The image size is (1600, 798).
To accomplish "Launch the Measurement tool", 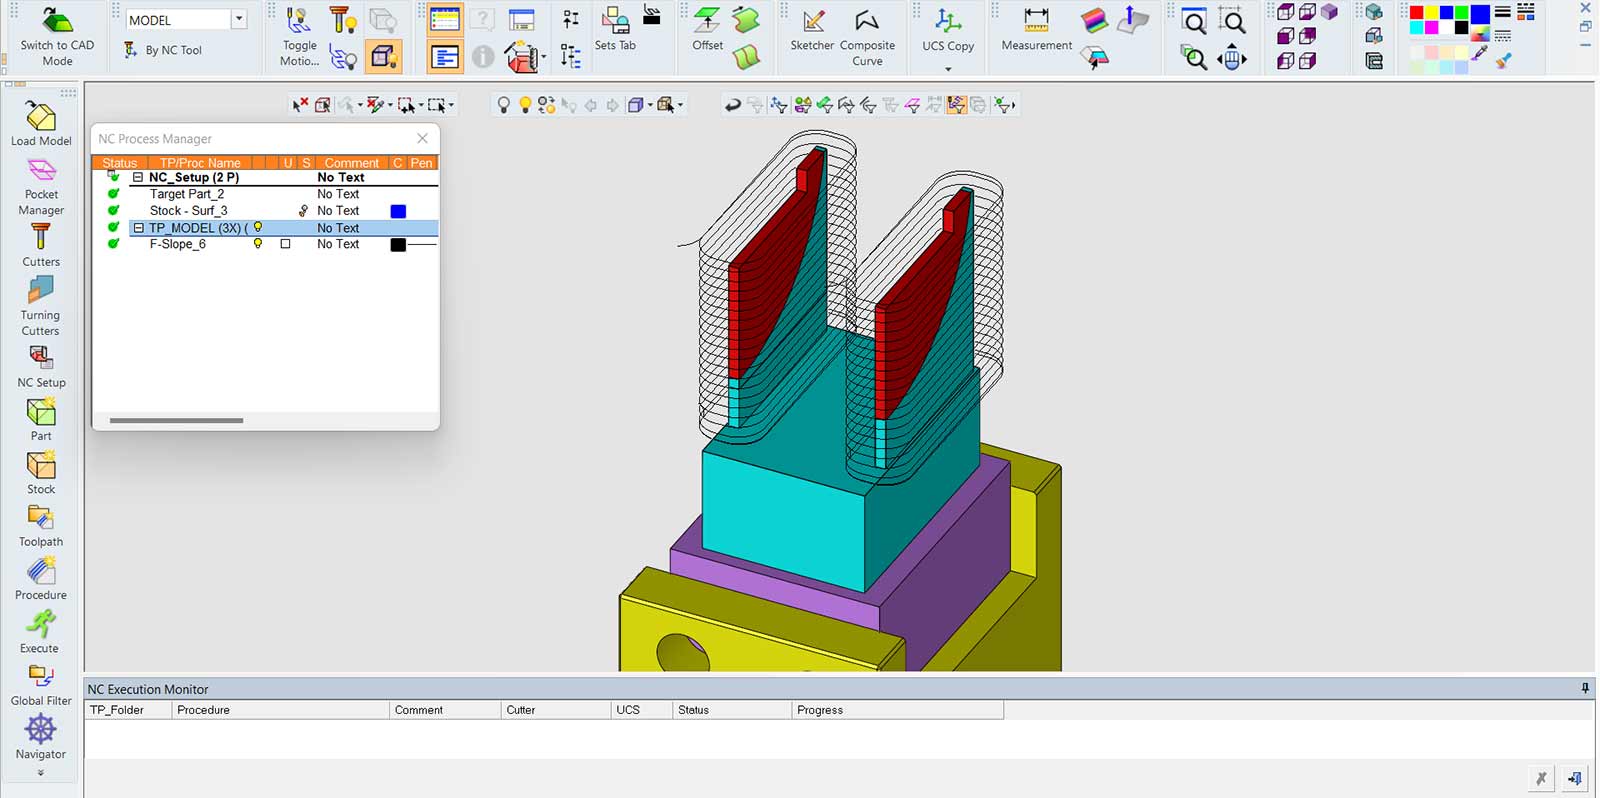I will coord(1036,30).
